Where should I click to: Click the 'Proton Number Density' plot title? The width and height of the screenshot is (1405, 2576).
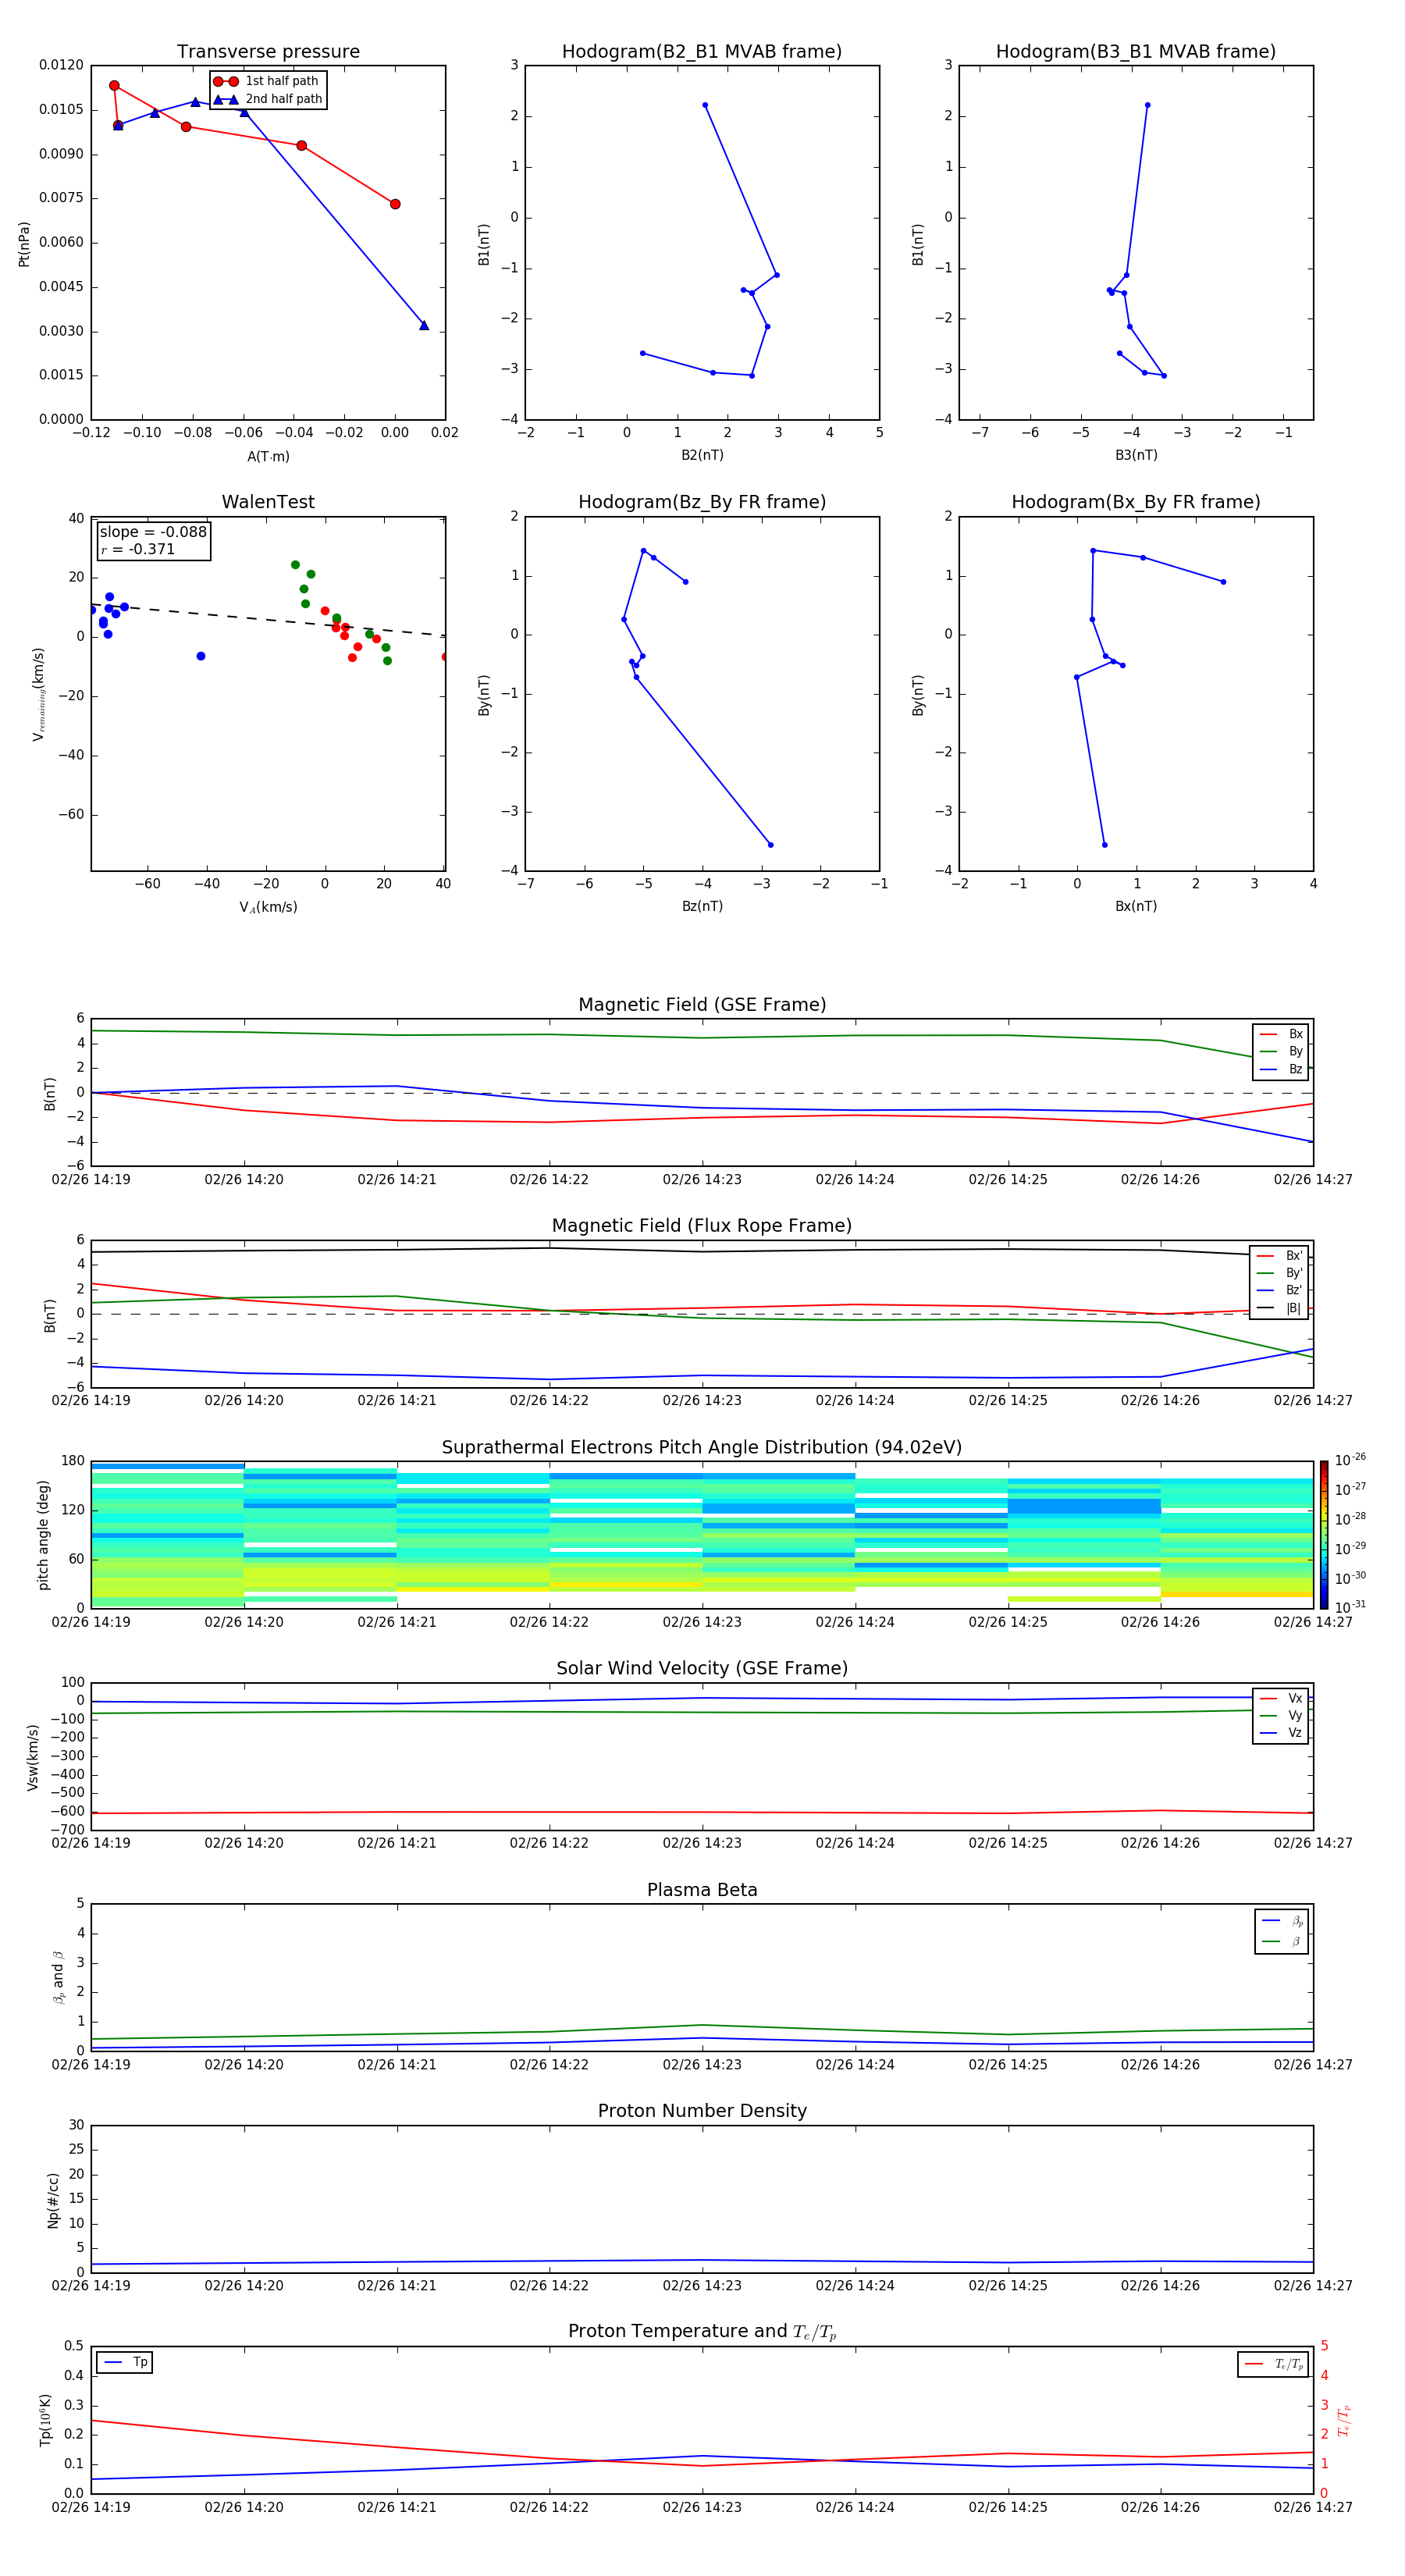[702, 2111]
